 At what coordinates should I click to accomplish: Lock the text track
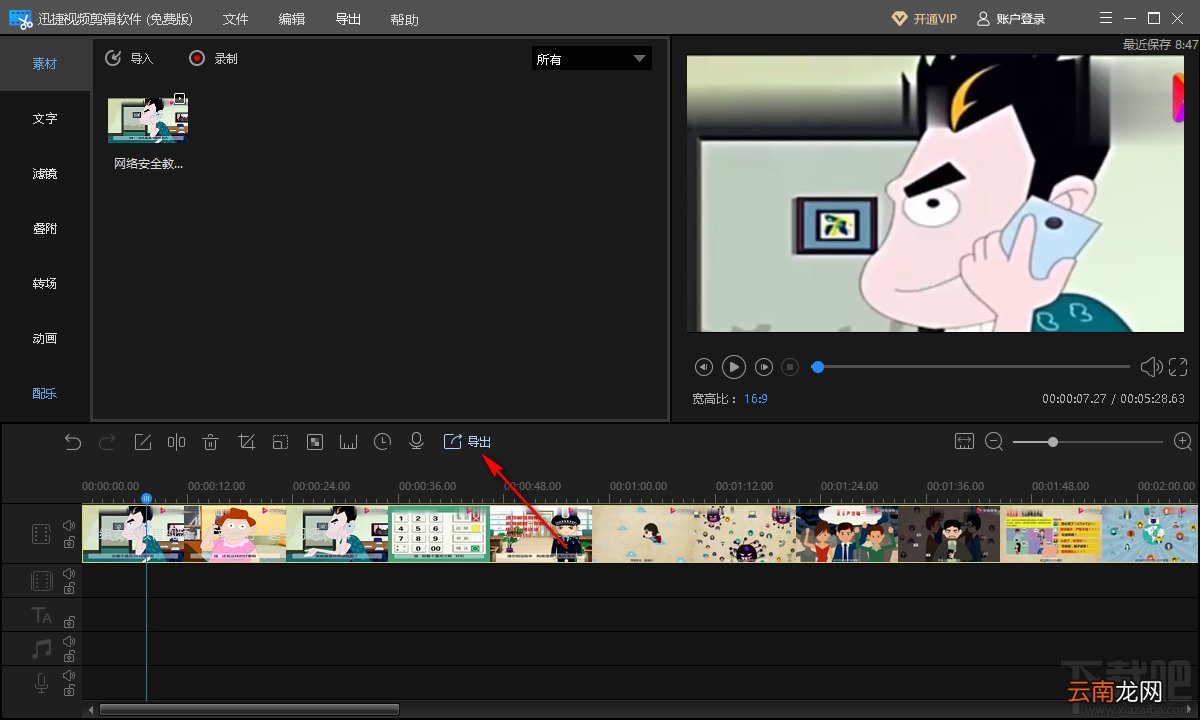click(x=69, y=622)
